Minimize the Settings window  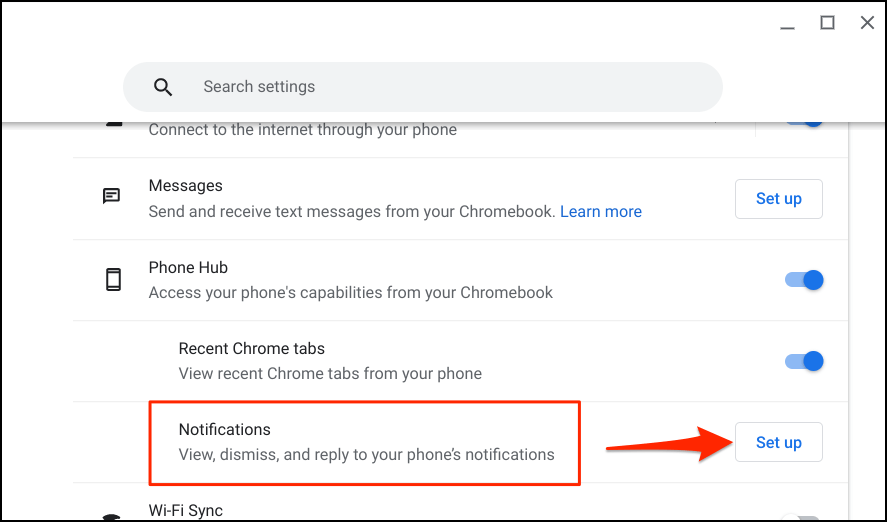pos(786,23)
